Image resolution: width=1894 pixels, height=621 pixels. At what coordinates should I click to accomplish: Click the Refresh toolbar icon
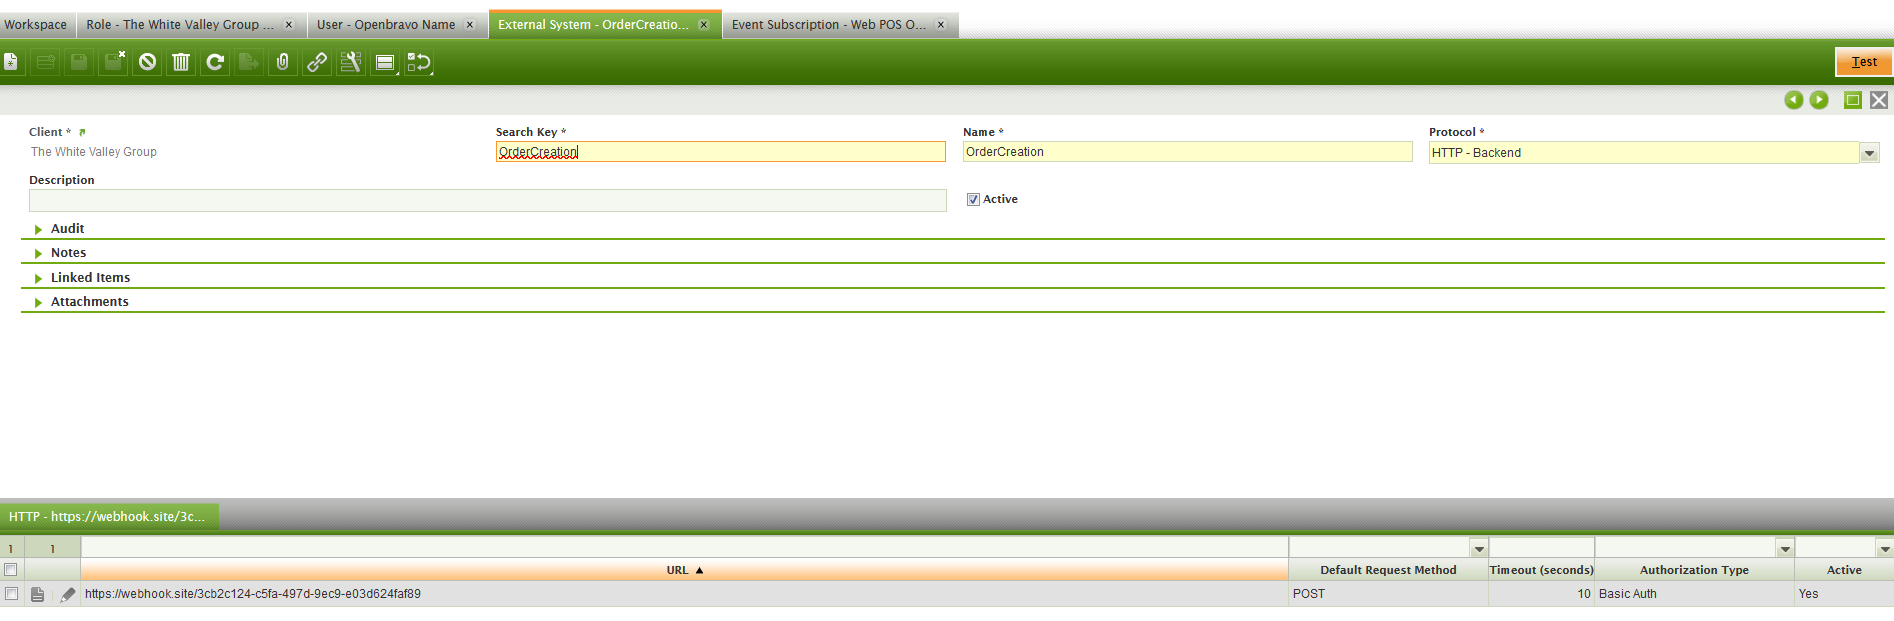215,62
